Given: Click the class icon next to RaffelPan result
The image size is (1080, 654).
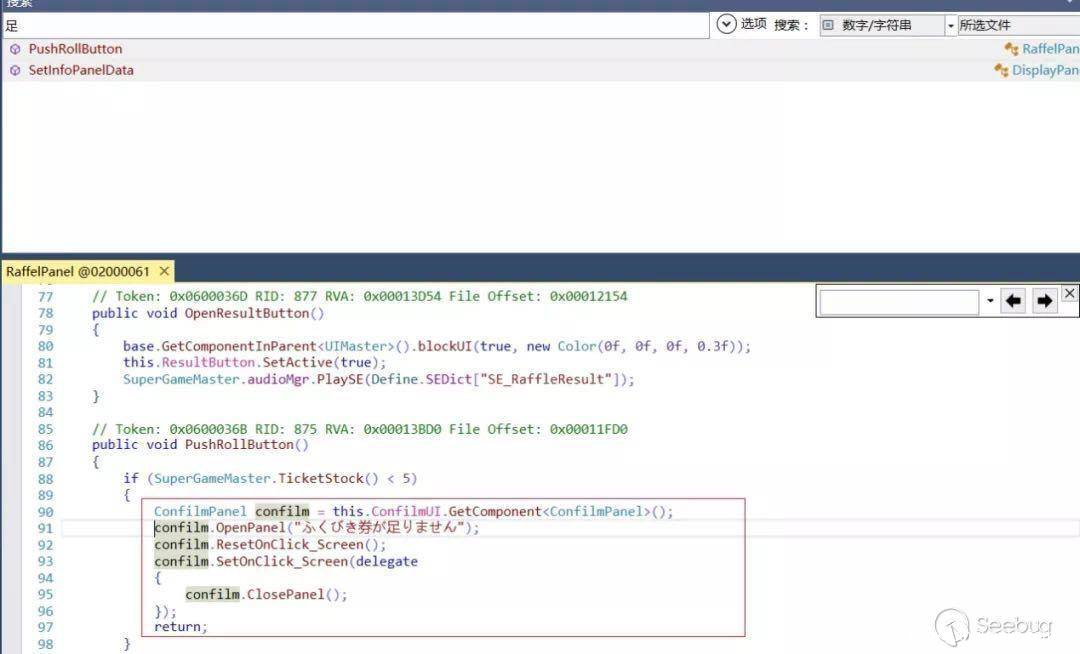Looking at the screenshot, I should click(1011, 49).
